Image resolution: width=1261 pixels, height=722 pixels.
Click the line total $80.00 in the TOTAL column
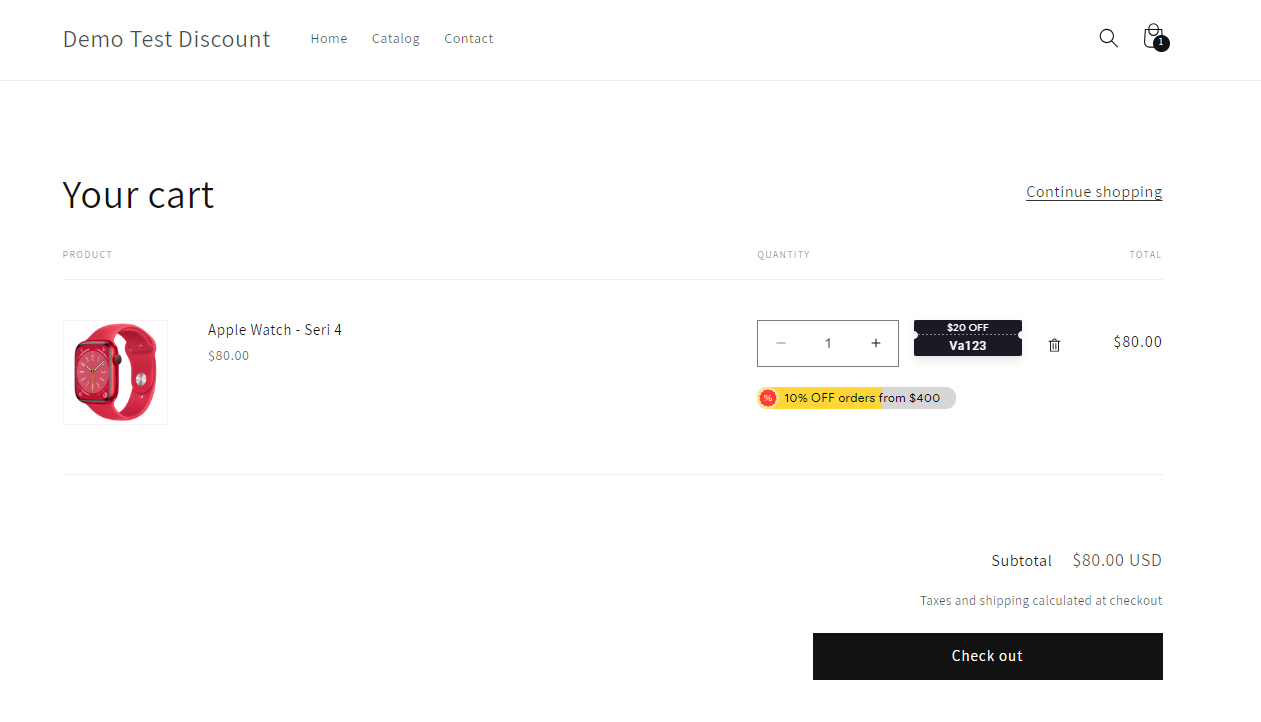click(1138, 342)
